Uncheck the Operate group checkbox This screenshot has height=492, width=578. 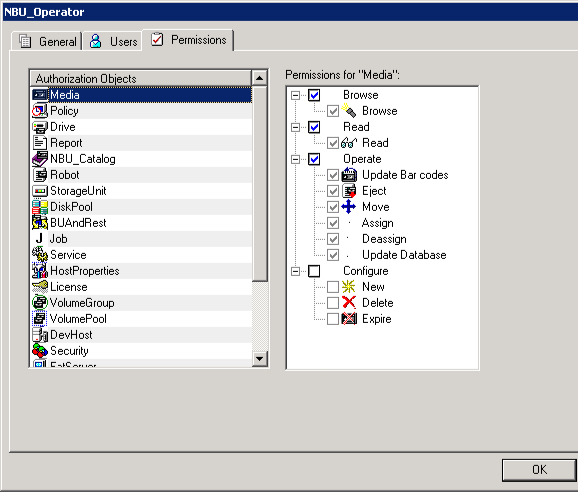(x=314, y=159)
